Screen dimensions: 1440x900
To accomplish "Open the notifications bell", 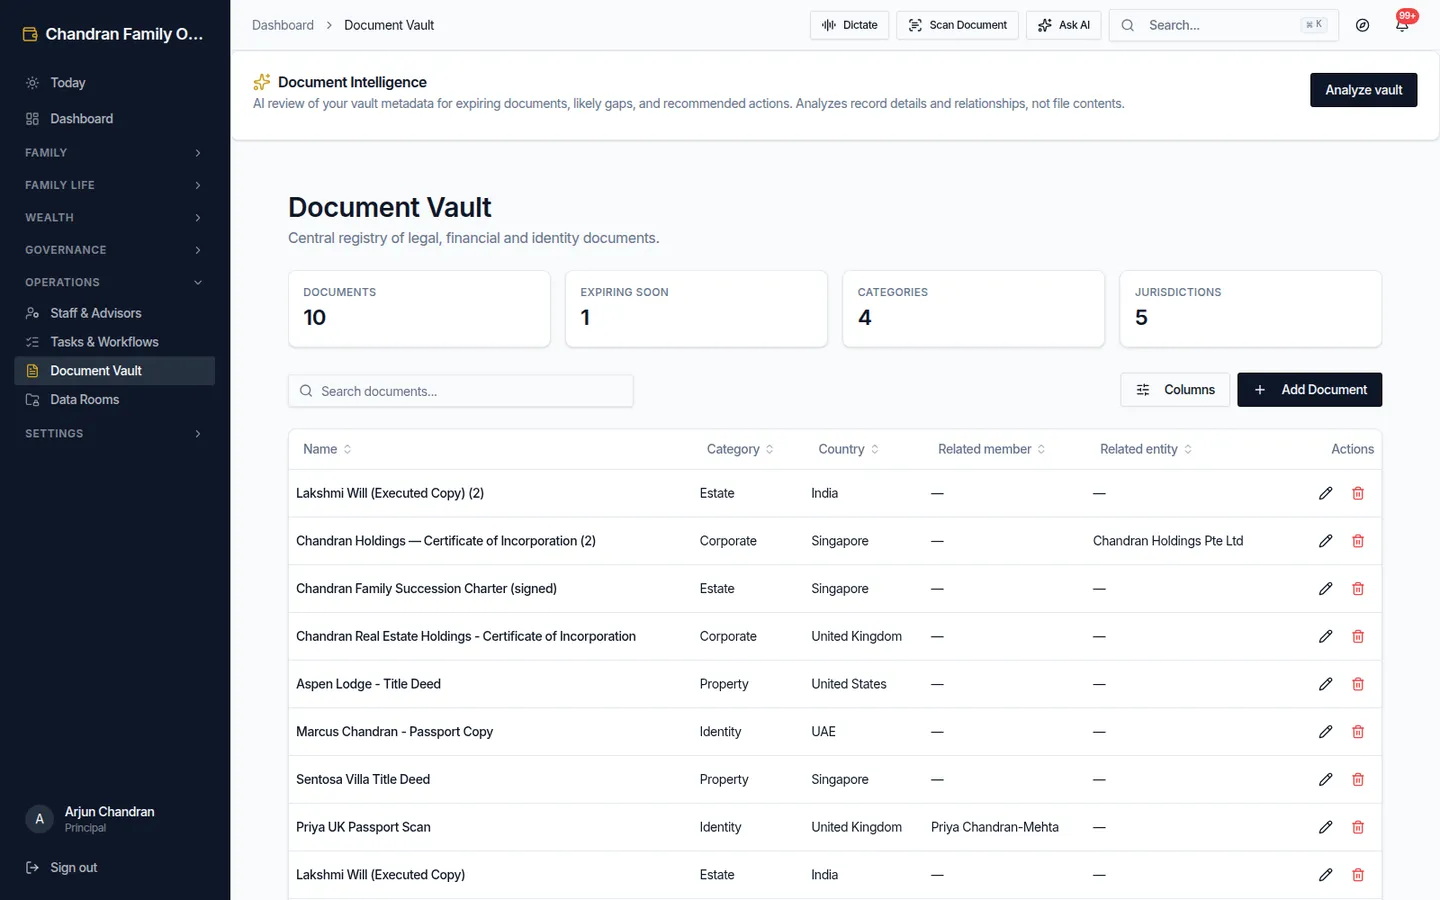I will [x=1402, y=25].
